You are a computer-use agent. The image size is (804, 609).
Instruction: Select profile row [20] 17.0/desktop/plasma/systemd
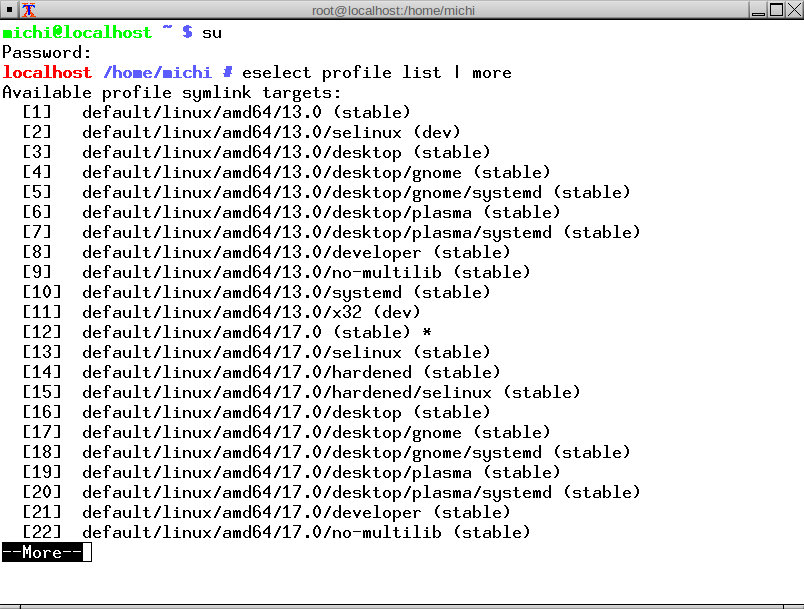click(332, 493)
